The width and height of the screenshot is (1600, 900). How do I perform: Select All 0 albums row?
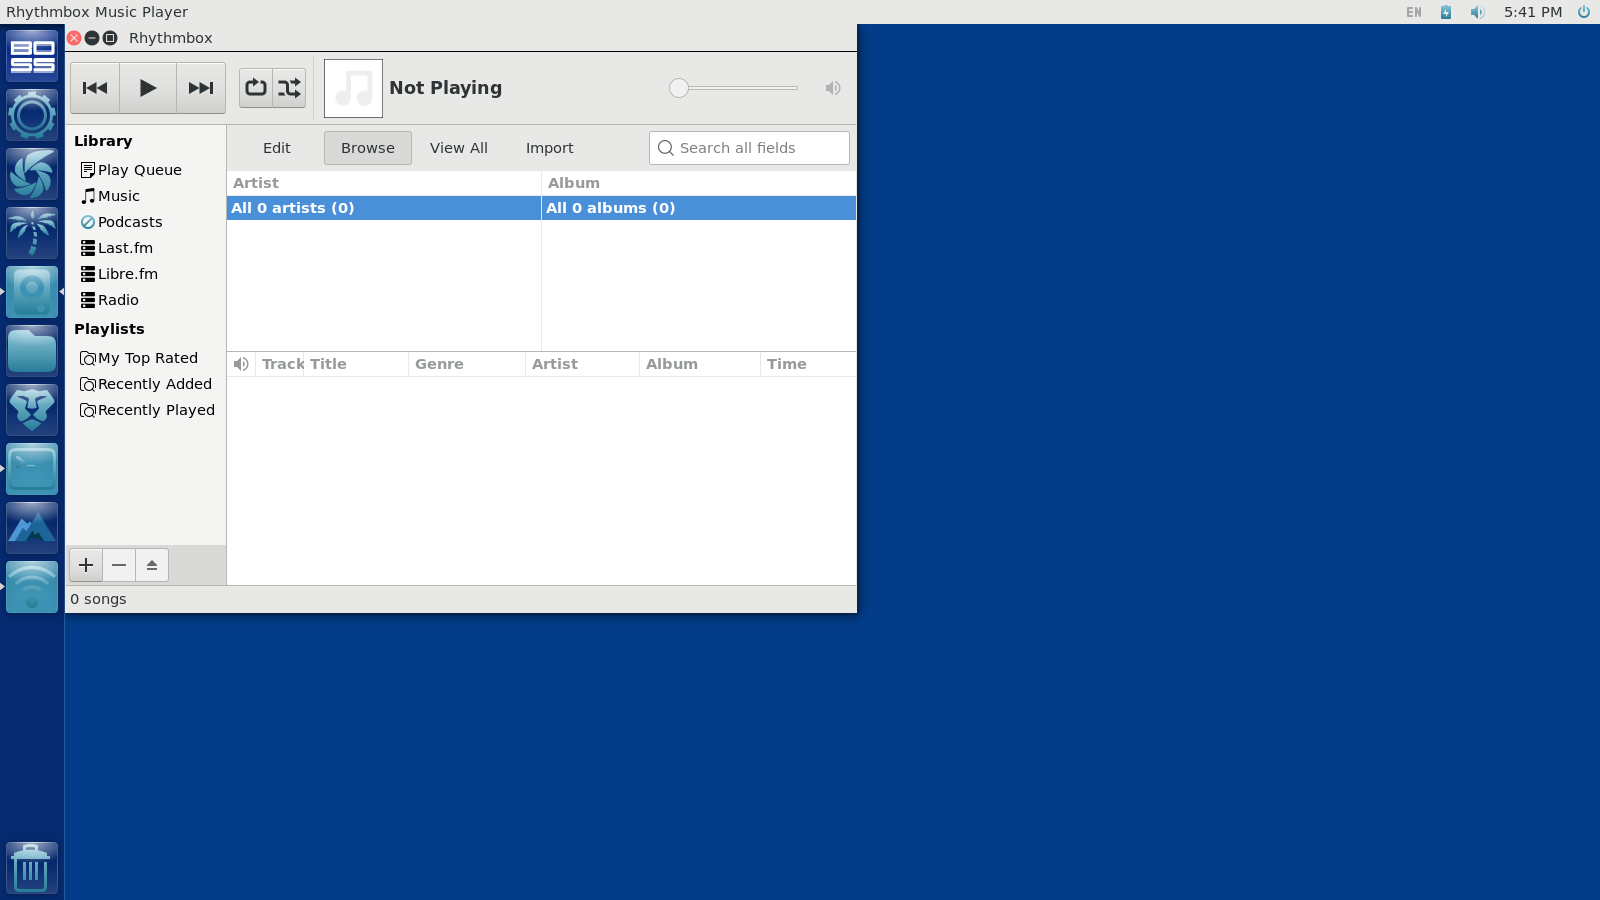[699, 208]
